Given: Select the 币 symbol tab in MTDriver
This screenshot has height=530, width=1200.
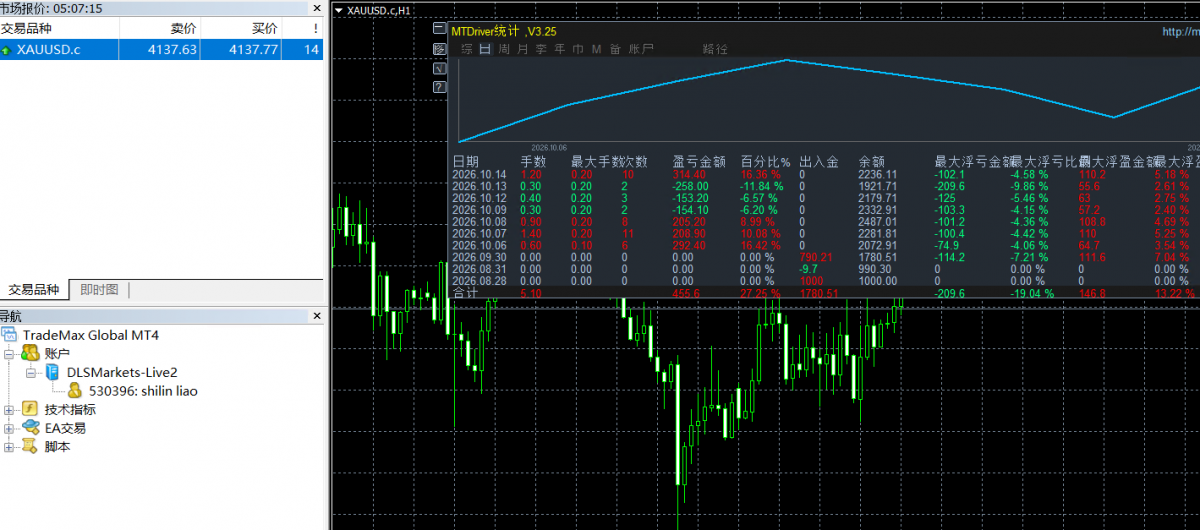Looking at the screenshot, I should [578, 48].
